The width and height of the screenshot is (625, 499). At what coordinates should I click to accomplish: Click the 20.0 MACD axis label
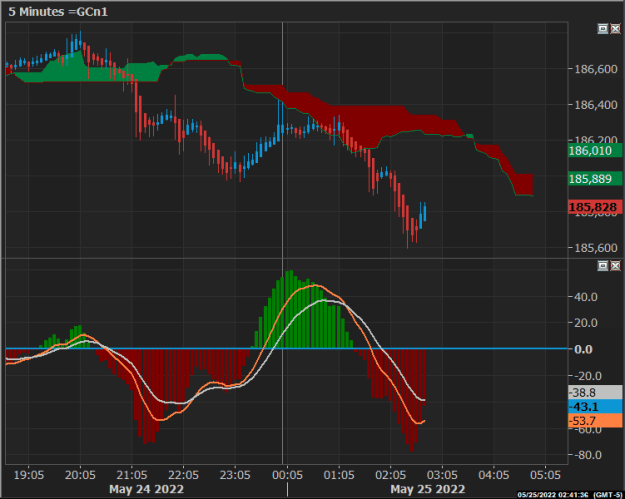click(x=586, y=323)
